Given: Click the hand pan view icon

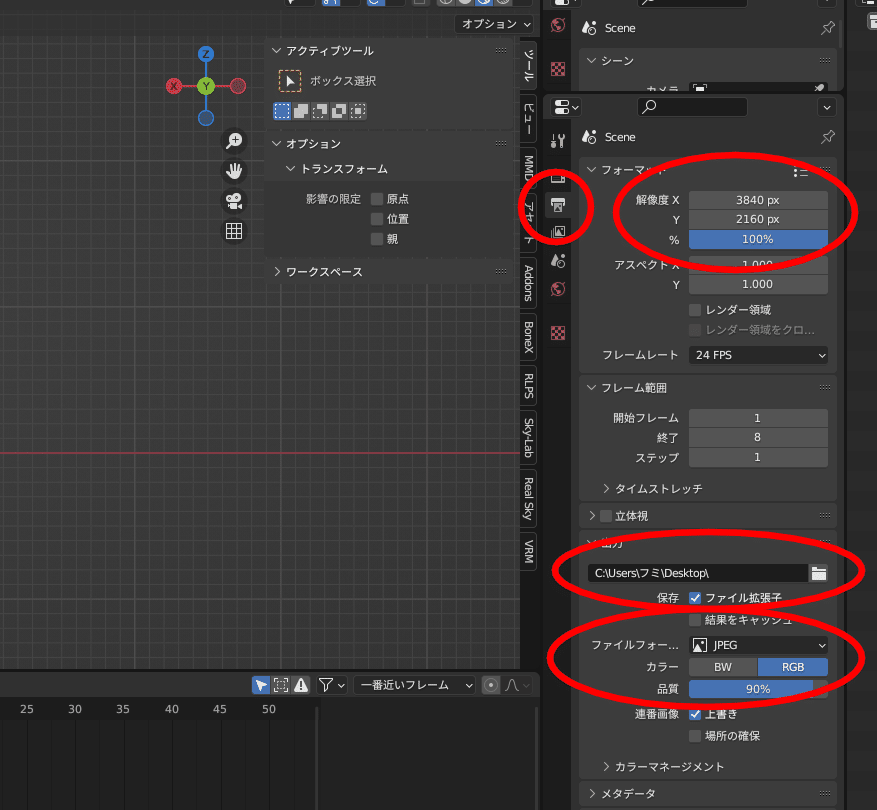Looking at the screenshot, I should 234,171.
